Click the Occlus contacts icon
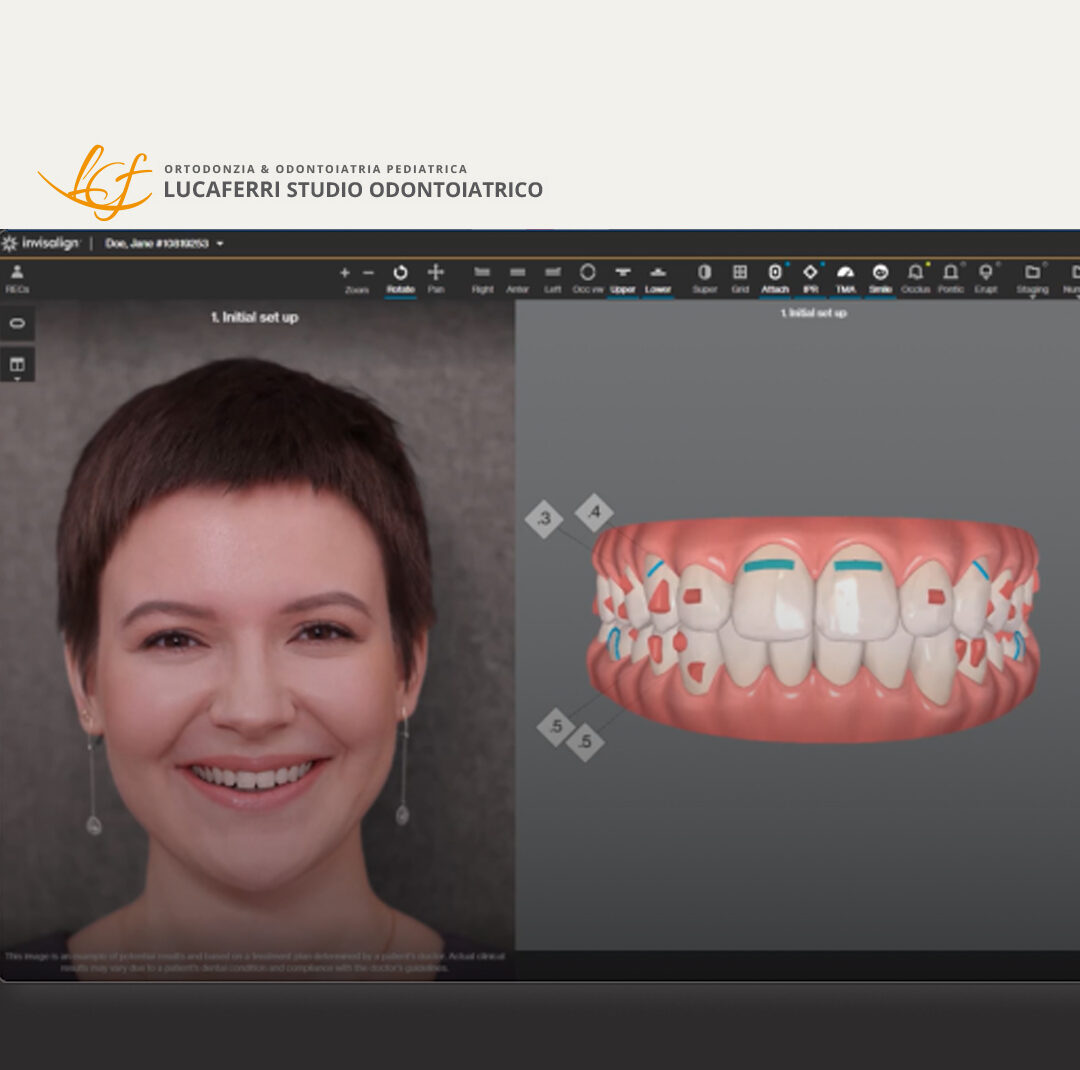Image resolution: width=1080 pixels, height=1070 pixels. pos(916,273)
